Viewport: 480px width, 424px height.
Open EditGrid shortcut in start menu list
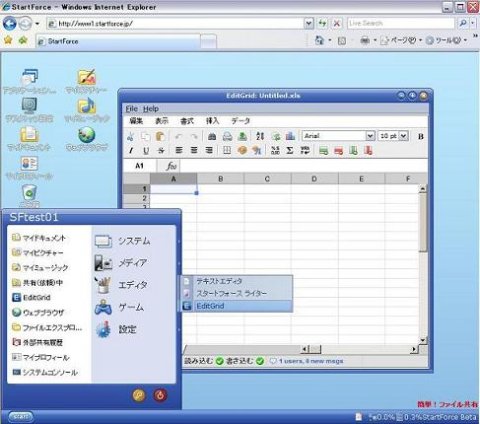tap(32, 297)
